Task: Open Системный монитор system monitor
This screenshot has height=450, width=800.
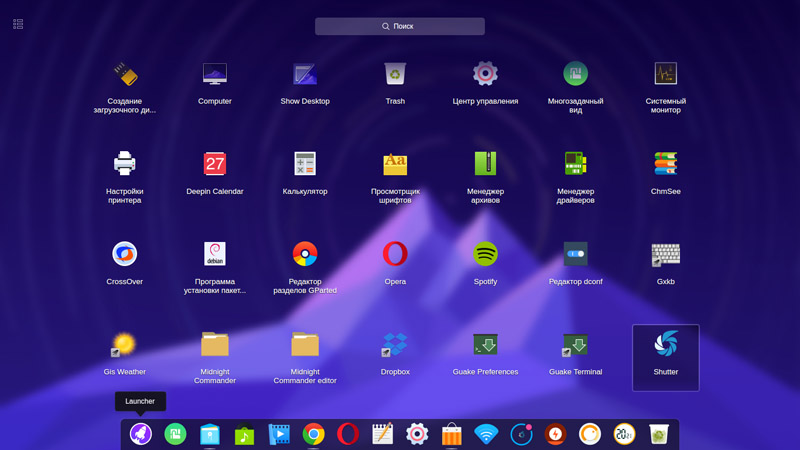Action: point(666,74)
